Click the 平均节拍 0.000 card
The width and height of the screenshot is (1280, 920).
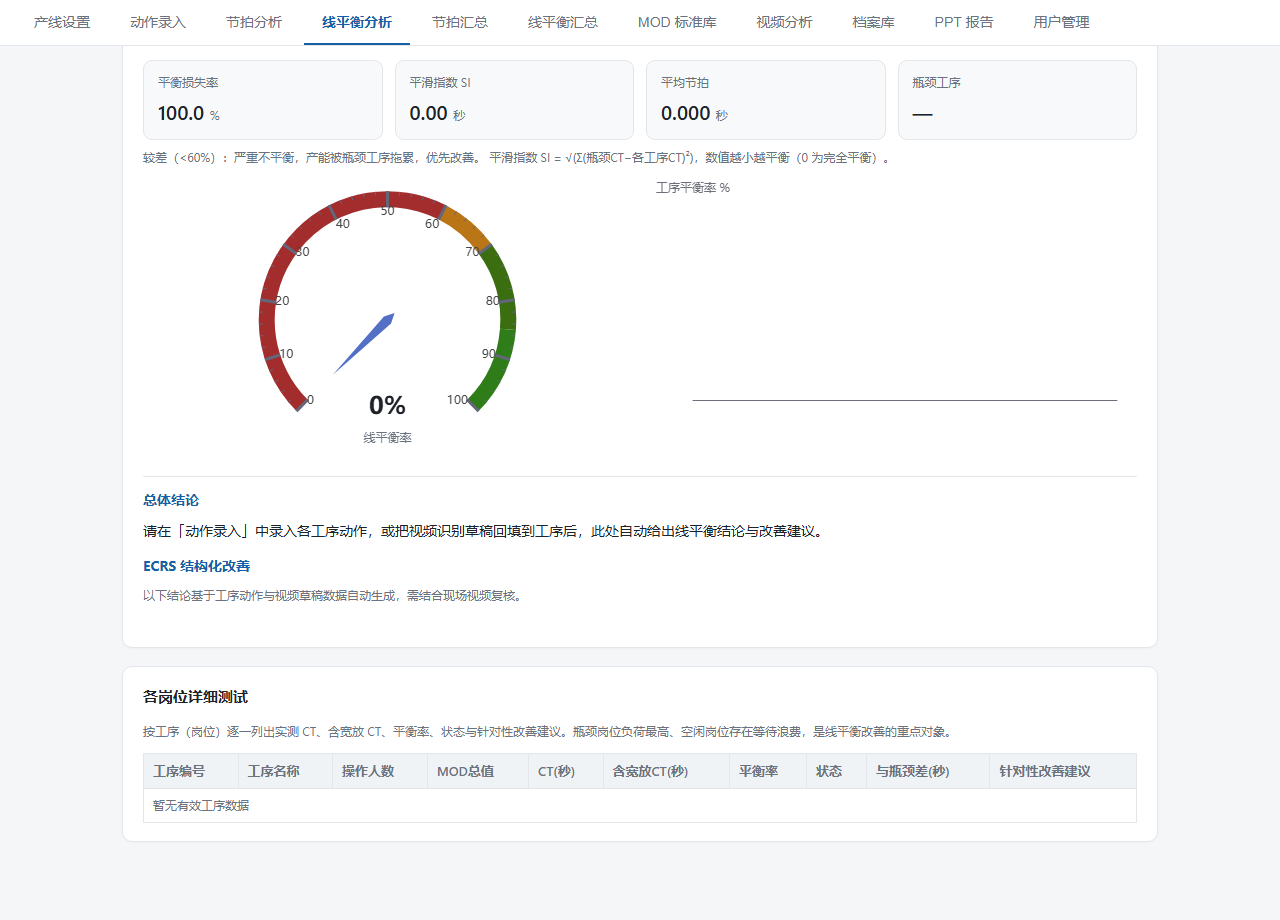click(766, 100)
